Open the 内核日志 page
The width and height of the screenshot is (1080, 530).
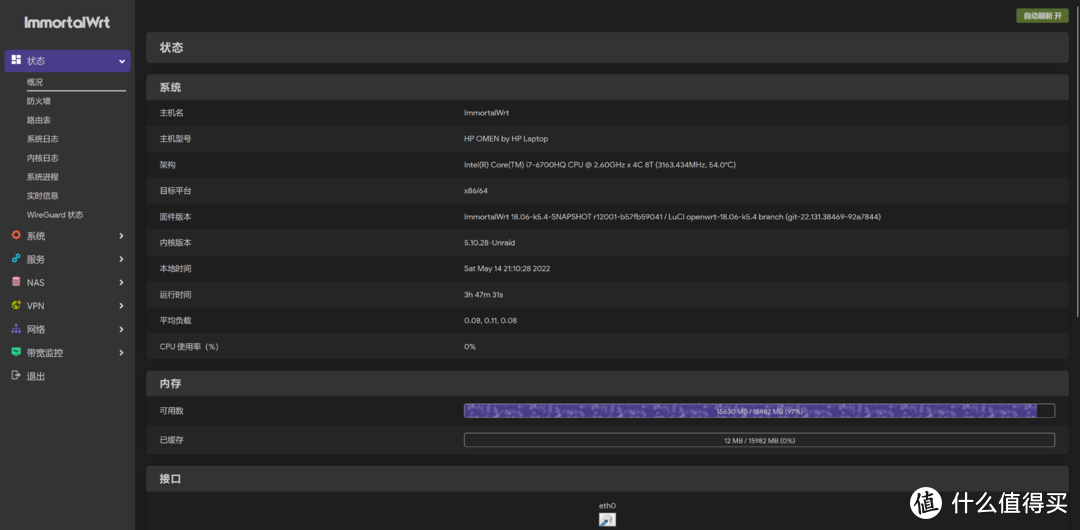pyautogui.click(x=43, y=158)
